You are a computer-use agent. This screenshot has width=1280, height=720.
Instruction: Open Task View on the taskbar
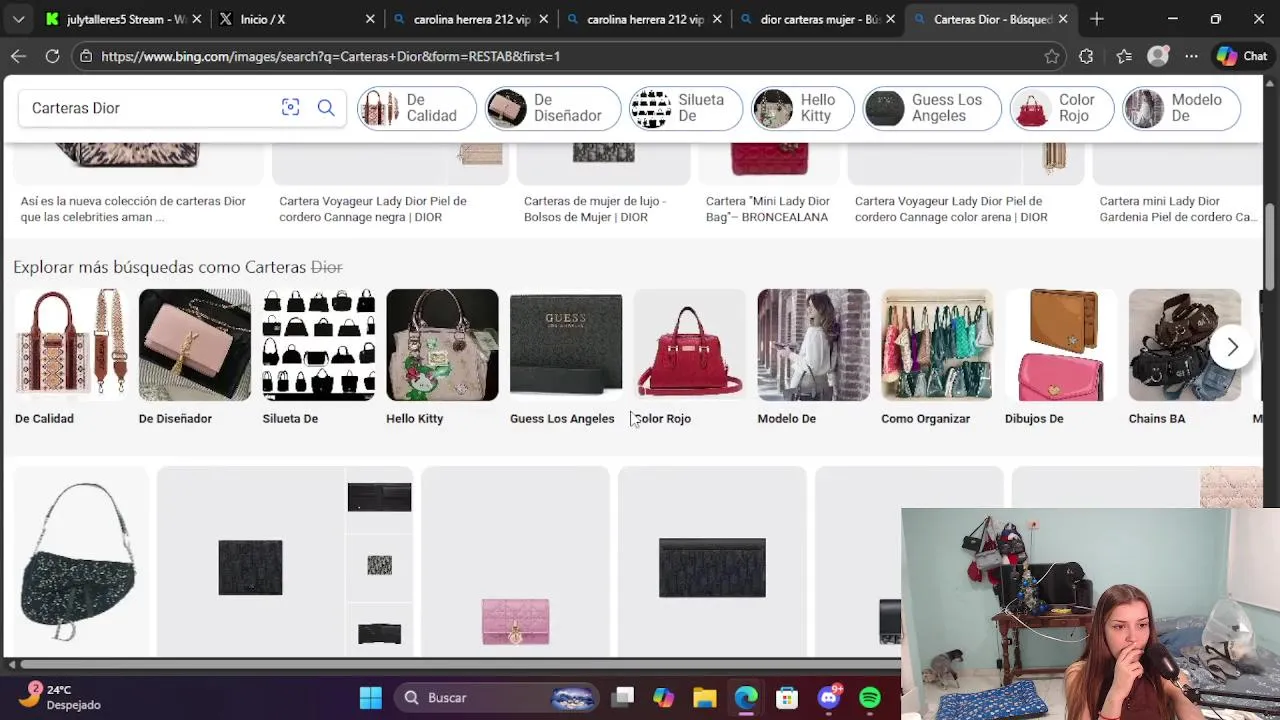(x=623, y=698)
